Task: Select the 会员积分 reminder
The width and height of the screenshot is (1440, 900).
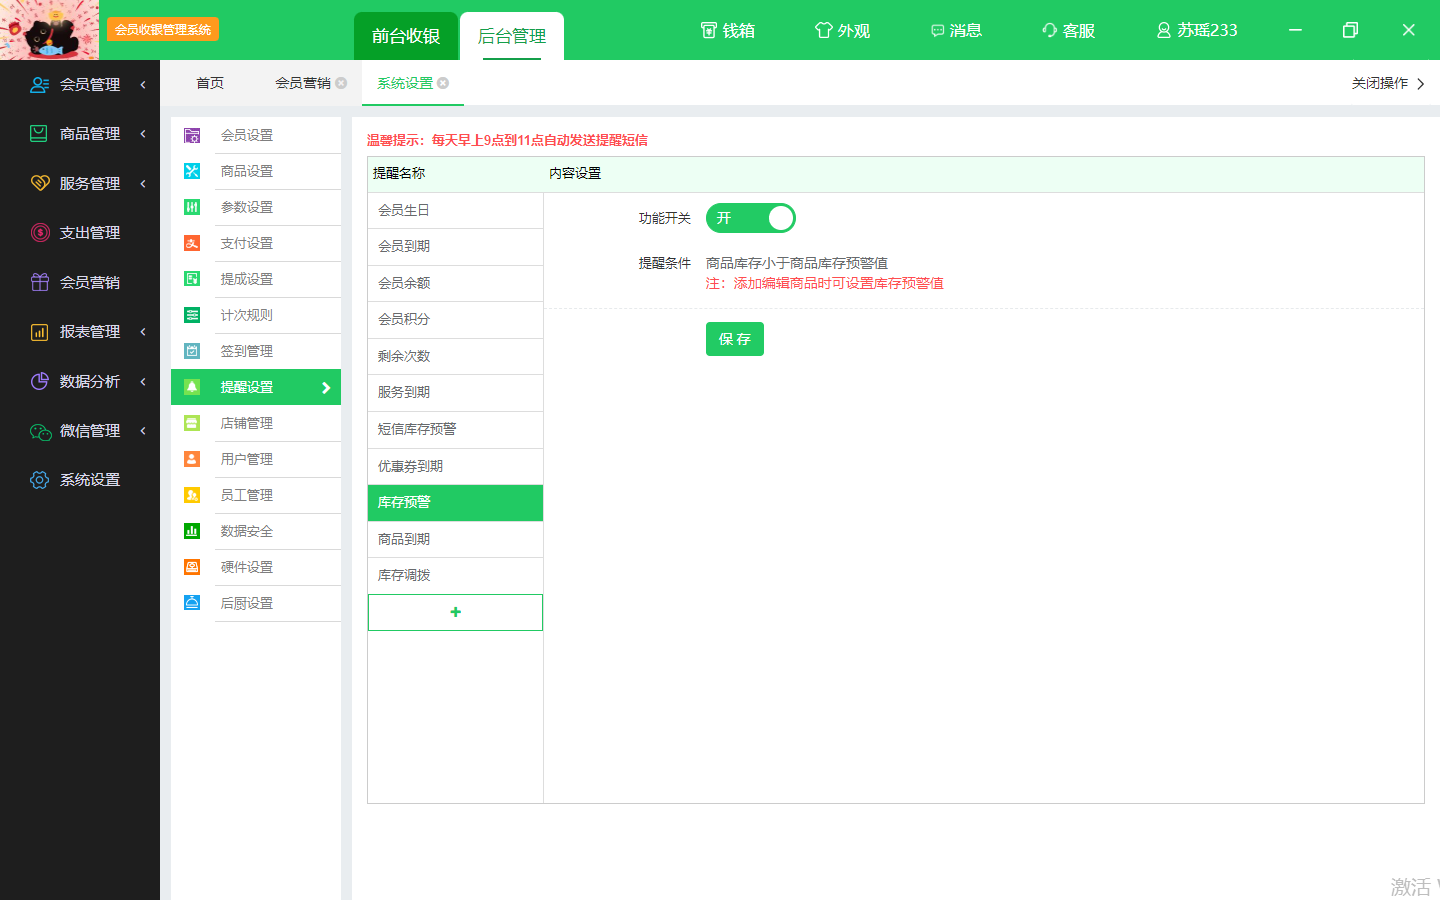Action: pos(455,319)
